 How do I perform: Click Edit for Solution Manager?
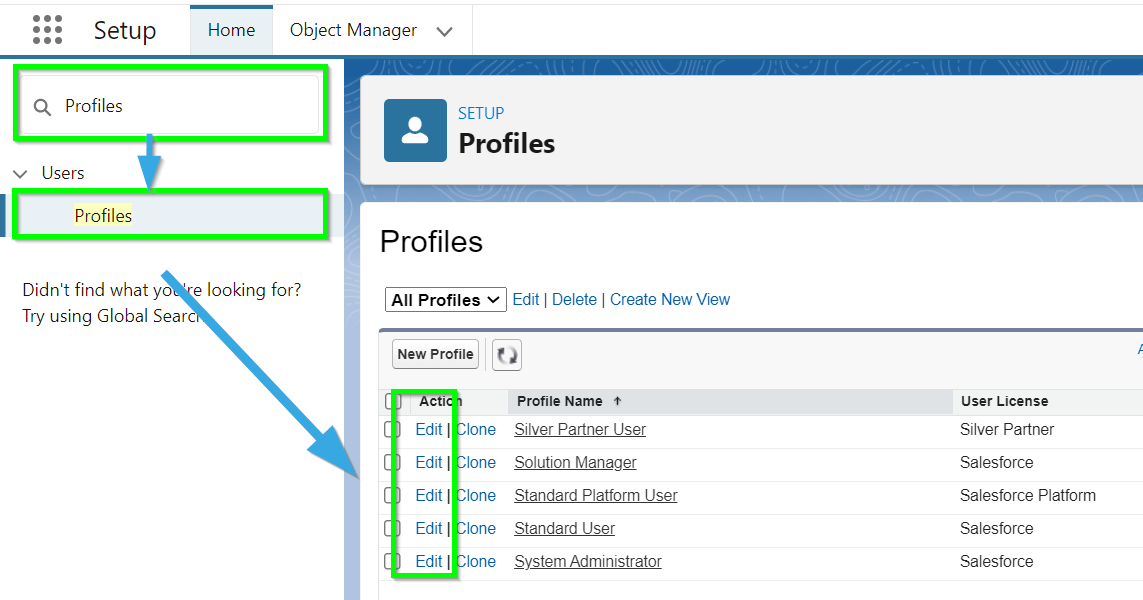429,462
